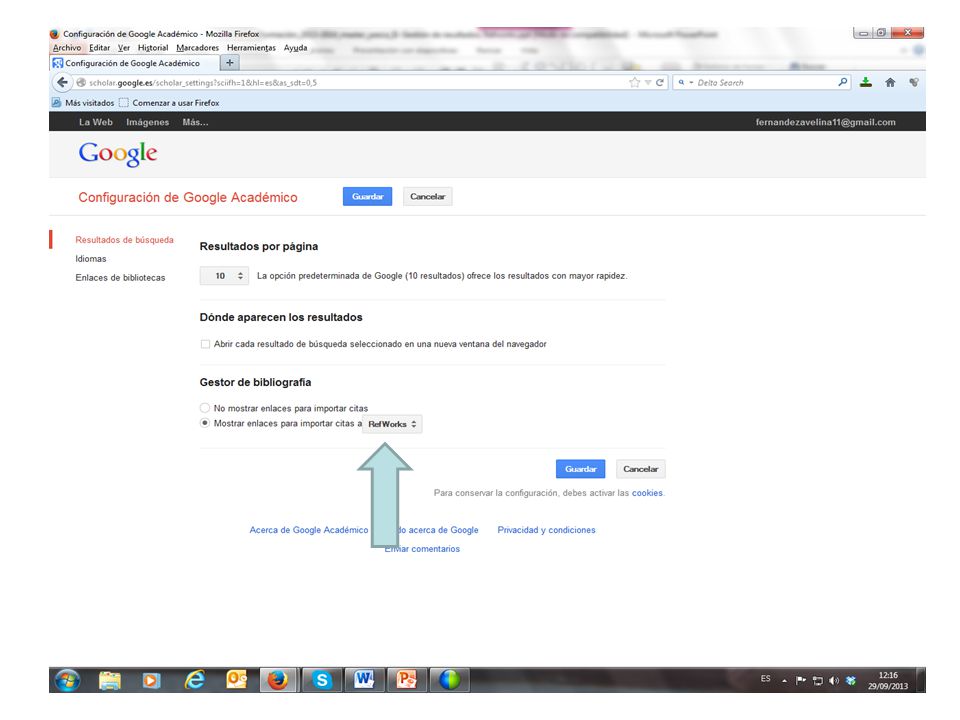Open the Marcadores menu
The image size is (960, 720).
[197, 48]
